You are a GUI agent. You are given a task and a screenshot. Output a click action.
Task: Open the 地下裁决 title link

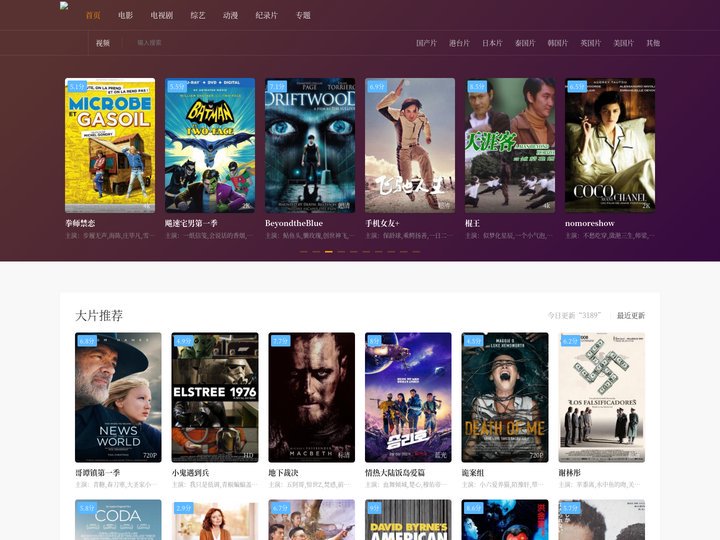[283, 472]
